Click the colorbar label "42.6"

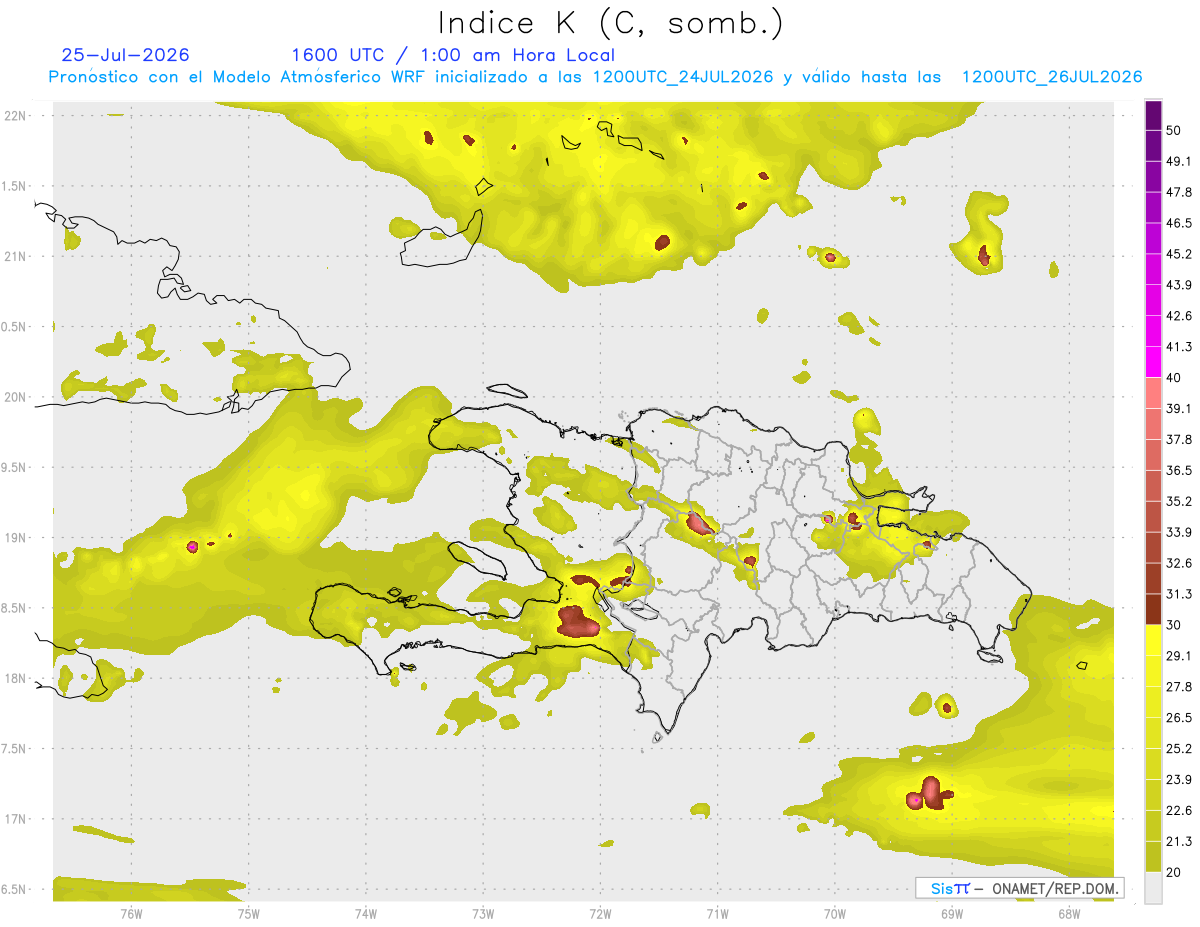(1179, 316)
